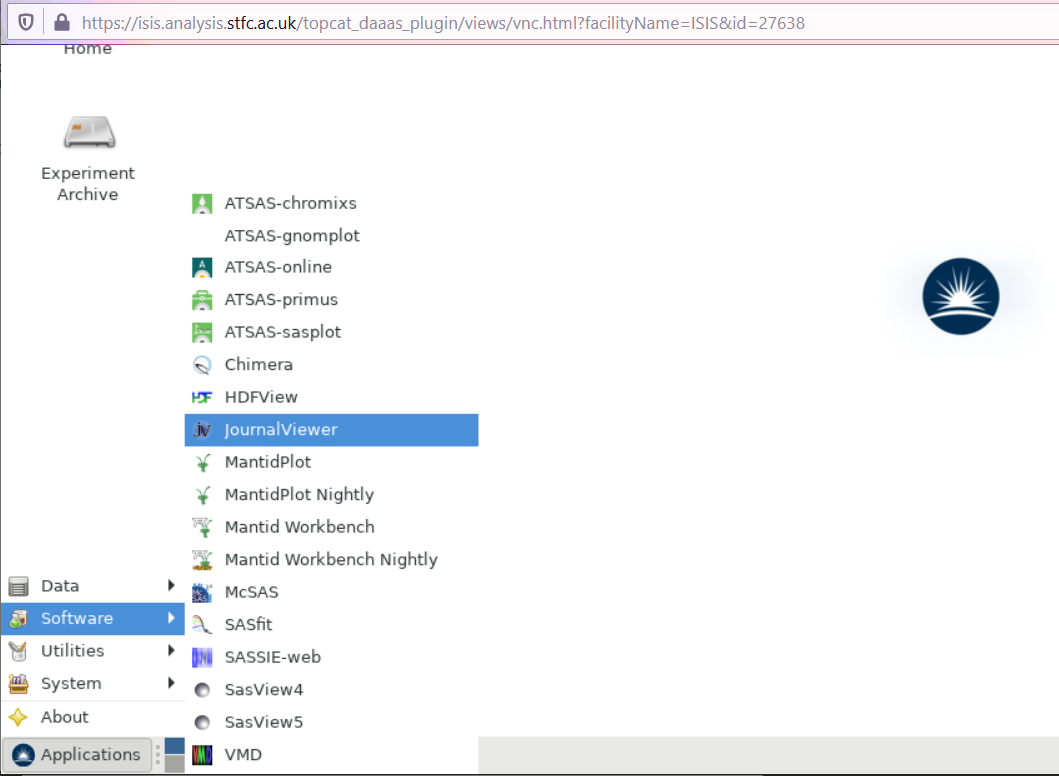The height and width of the screenshot is (776, 1059).
Task: Select the Software menu category
Action: [77, 619]
